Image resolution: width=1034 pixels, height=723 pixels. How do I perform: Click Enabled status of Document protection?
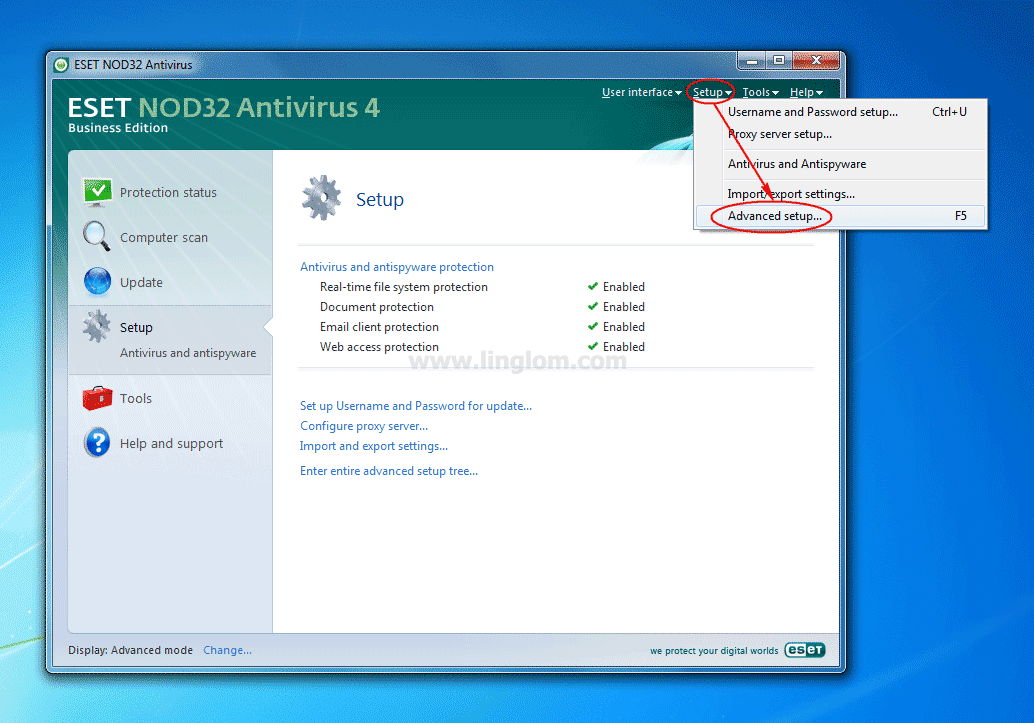coord(624,307)
